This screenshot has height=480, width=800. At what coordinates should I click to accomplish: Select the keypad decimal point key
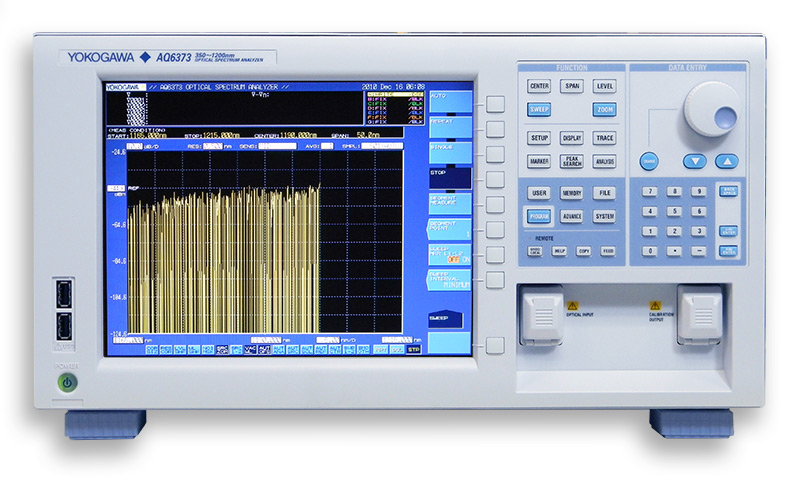674,251
